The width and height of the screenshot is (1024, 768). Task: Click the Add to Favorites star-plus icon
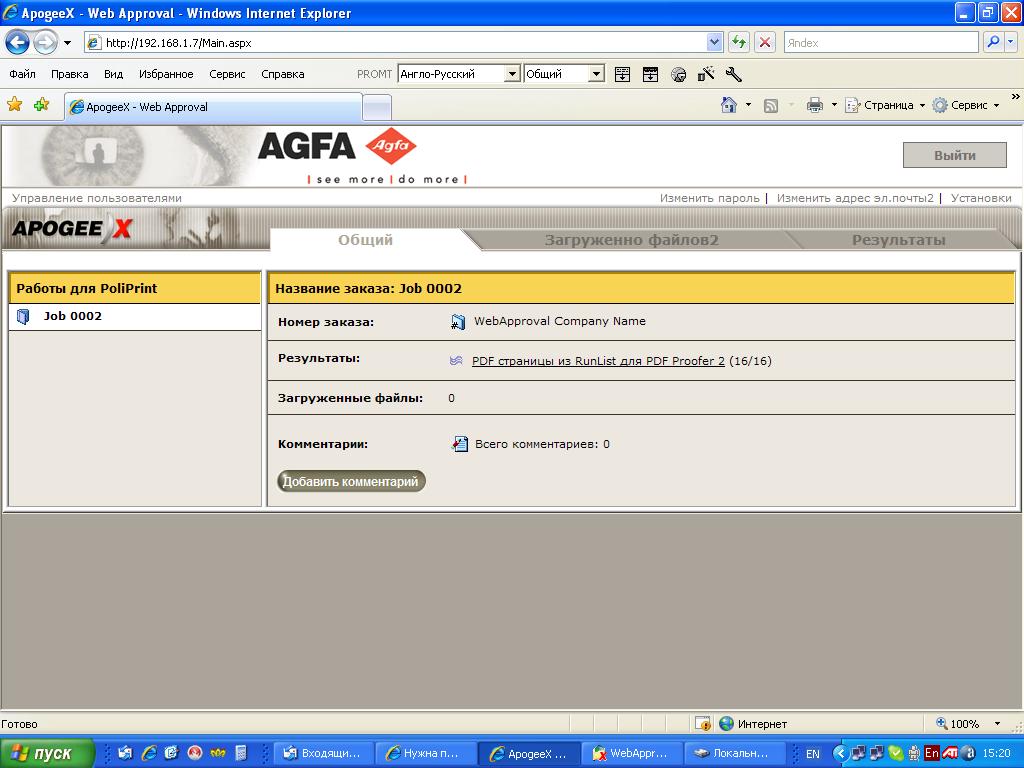[x=41, y=104]
